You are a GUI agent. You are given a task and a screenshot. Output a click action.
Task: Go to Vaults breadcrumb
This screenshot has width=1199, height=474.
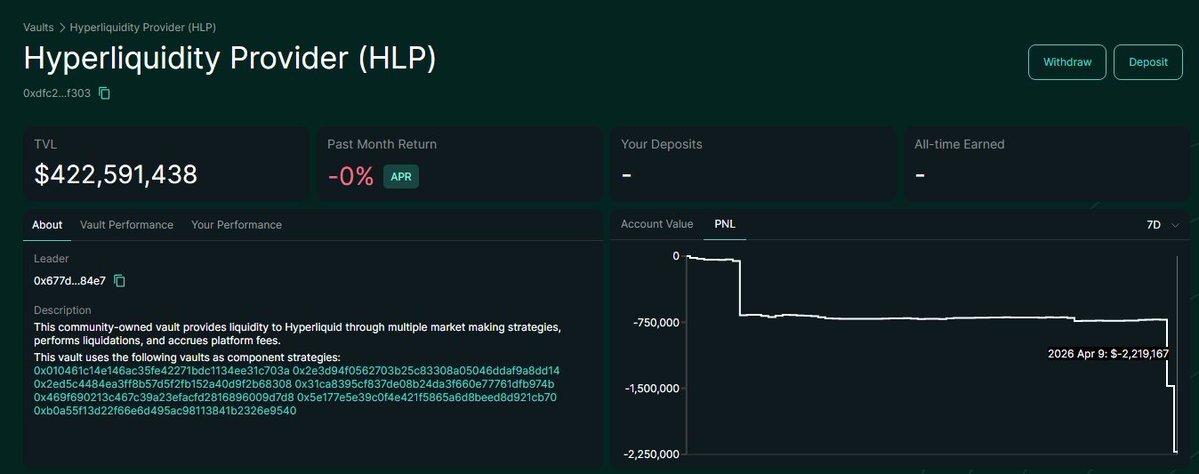[x=38, y=28]
